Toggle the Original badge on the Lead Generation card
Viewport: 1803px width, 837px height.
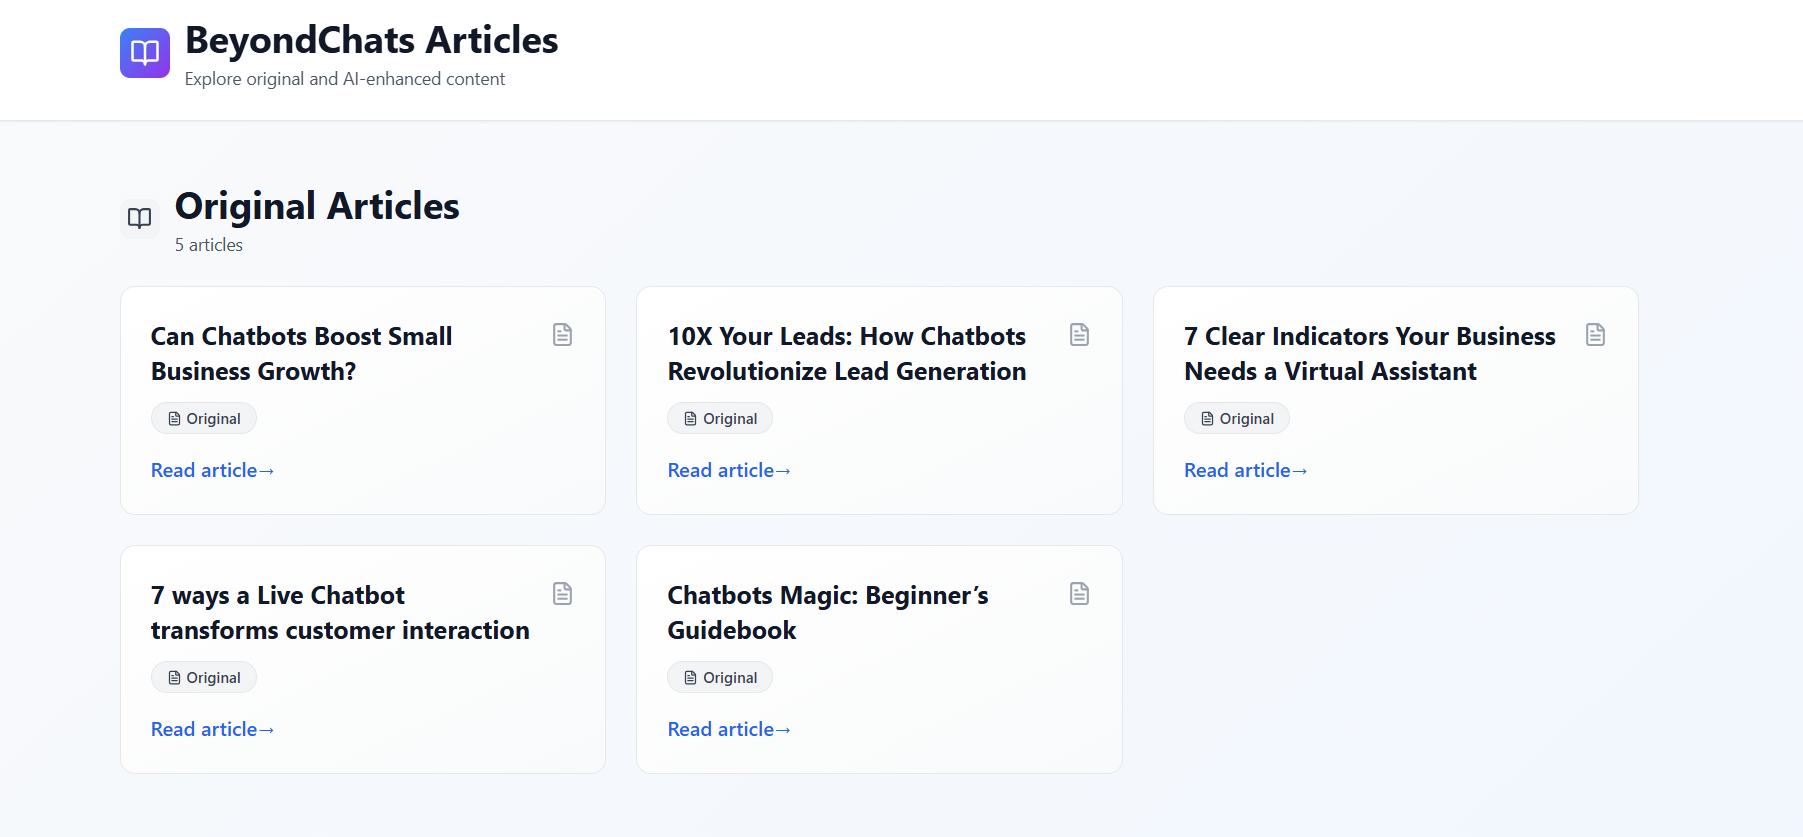click(x=719, y=418)
